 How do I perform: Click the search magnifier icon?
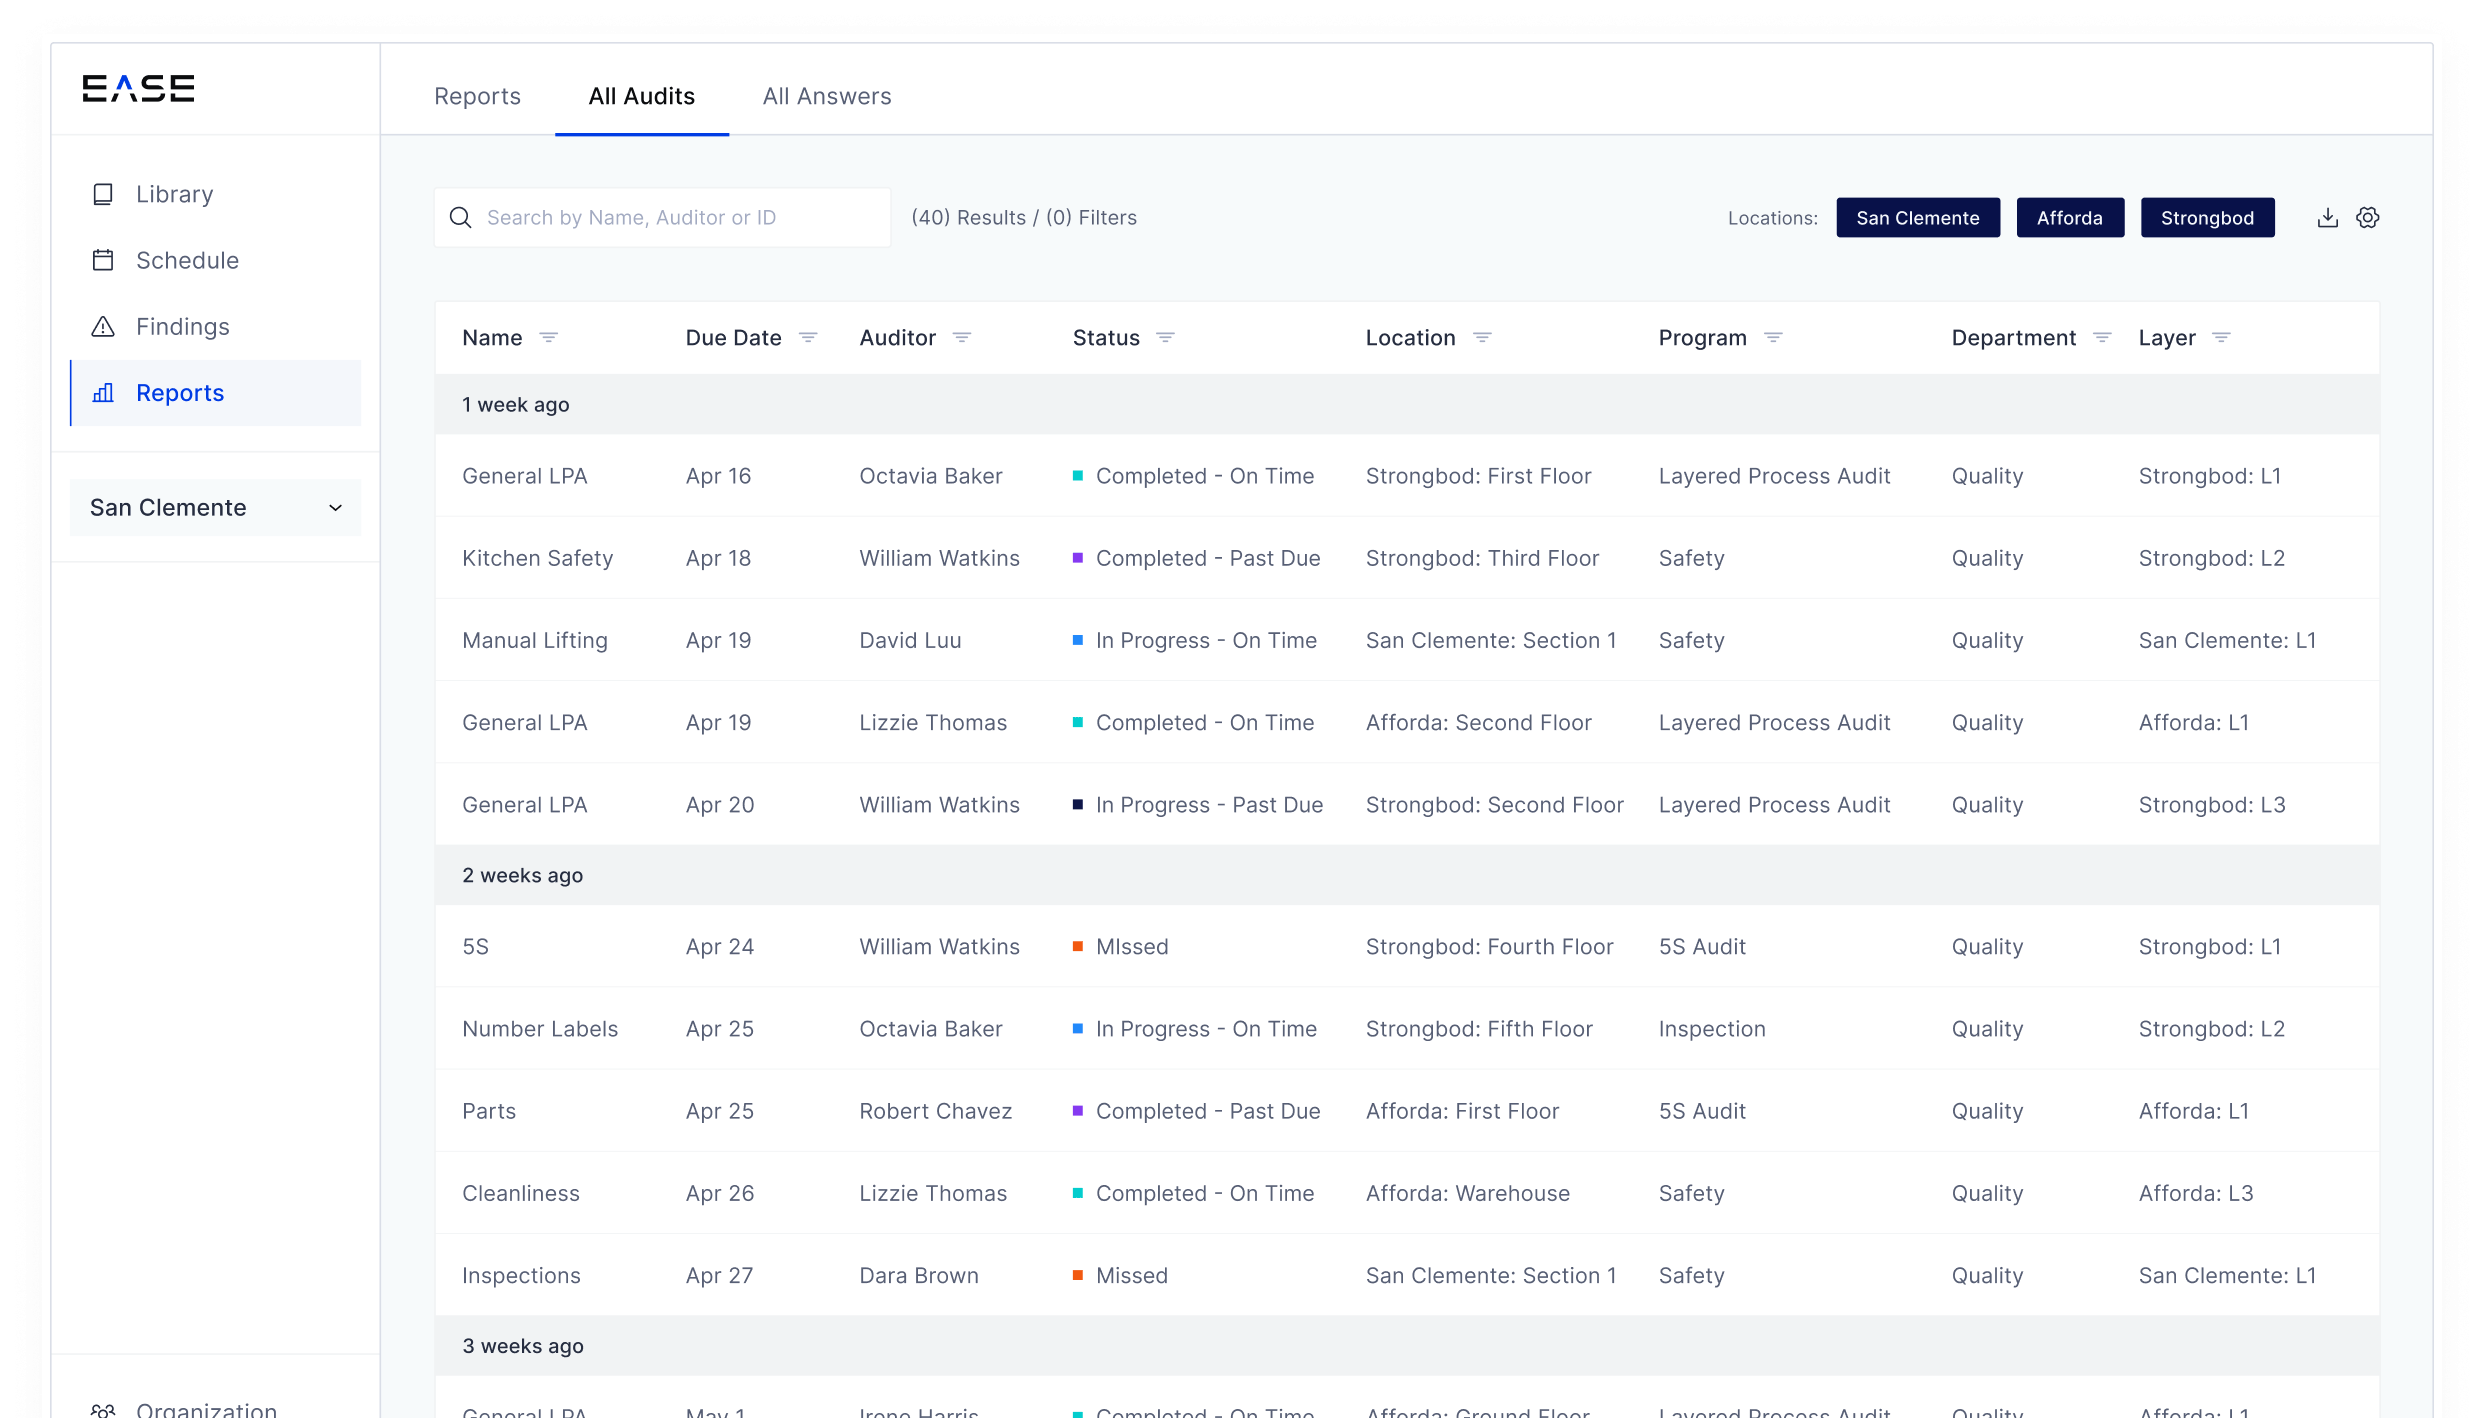[461, 217]
